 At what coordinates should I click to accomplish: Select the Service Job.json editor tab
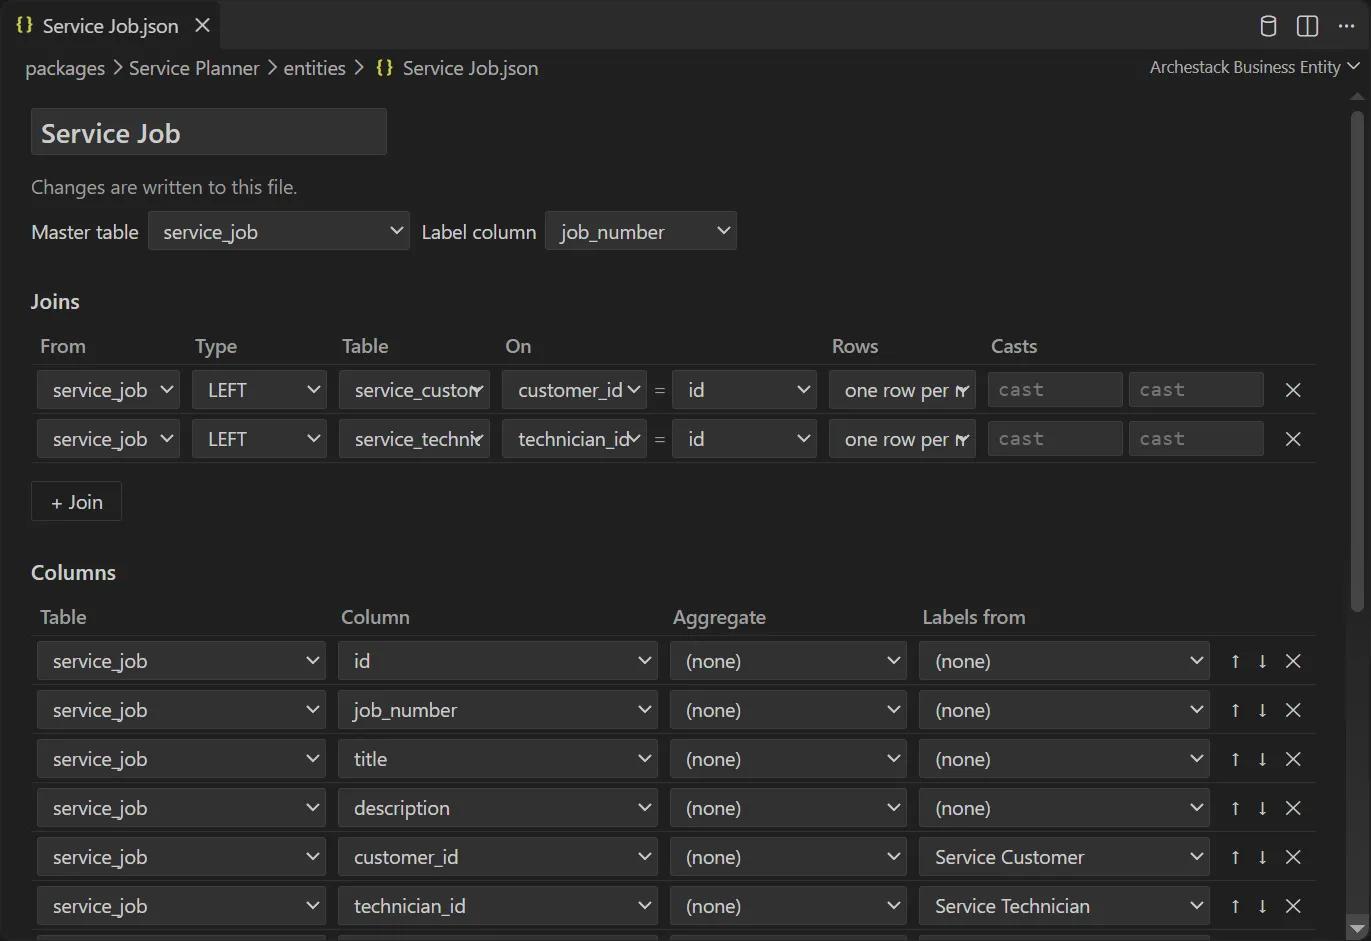point(109,26)
